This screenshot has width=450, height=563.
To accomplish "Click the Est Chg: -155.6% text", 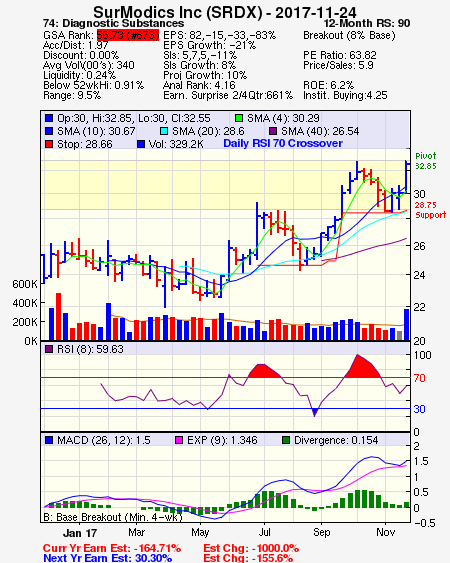I will pyautogui.click(x=248, y=558).
